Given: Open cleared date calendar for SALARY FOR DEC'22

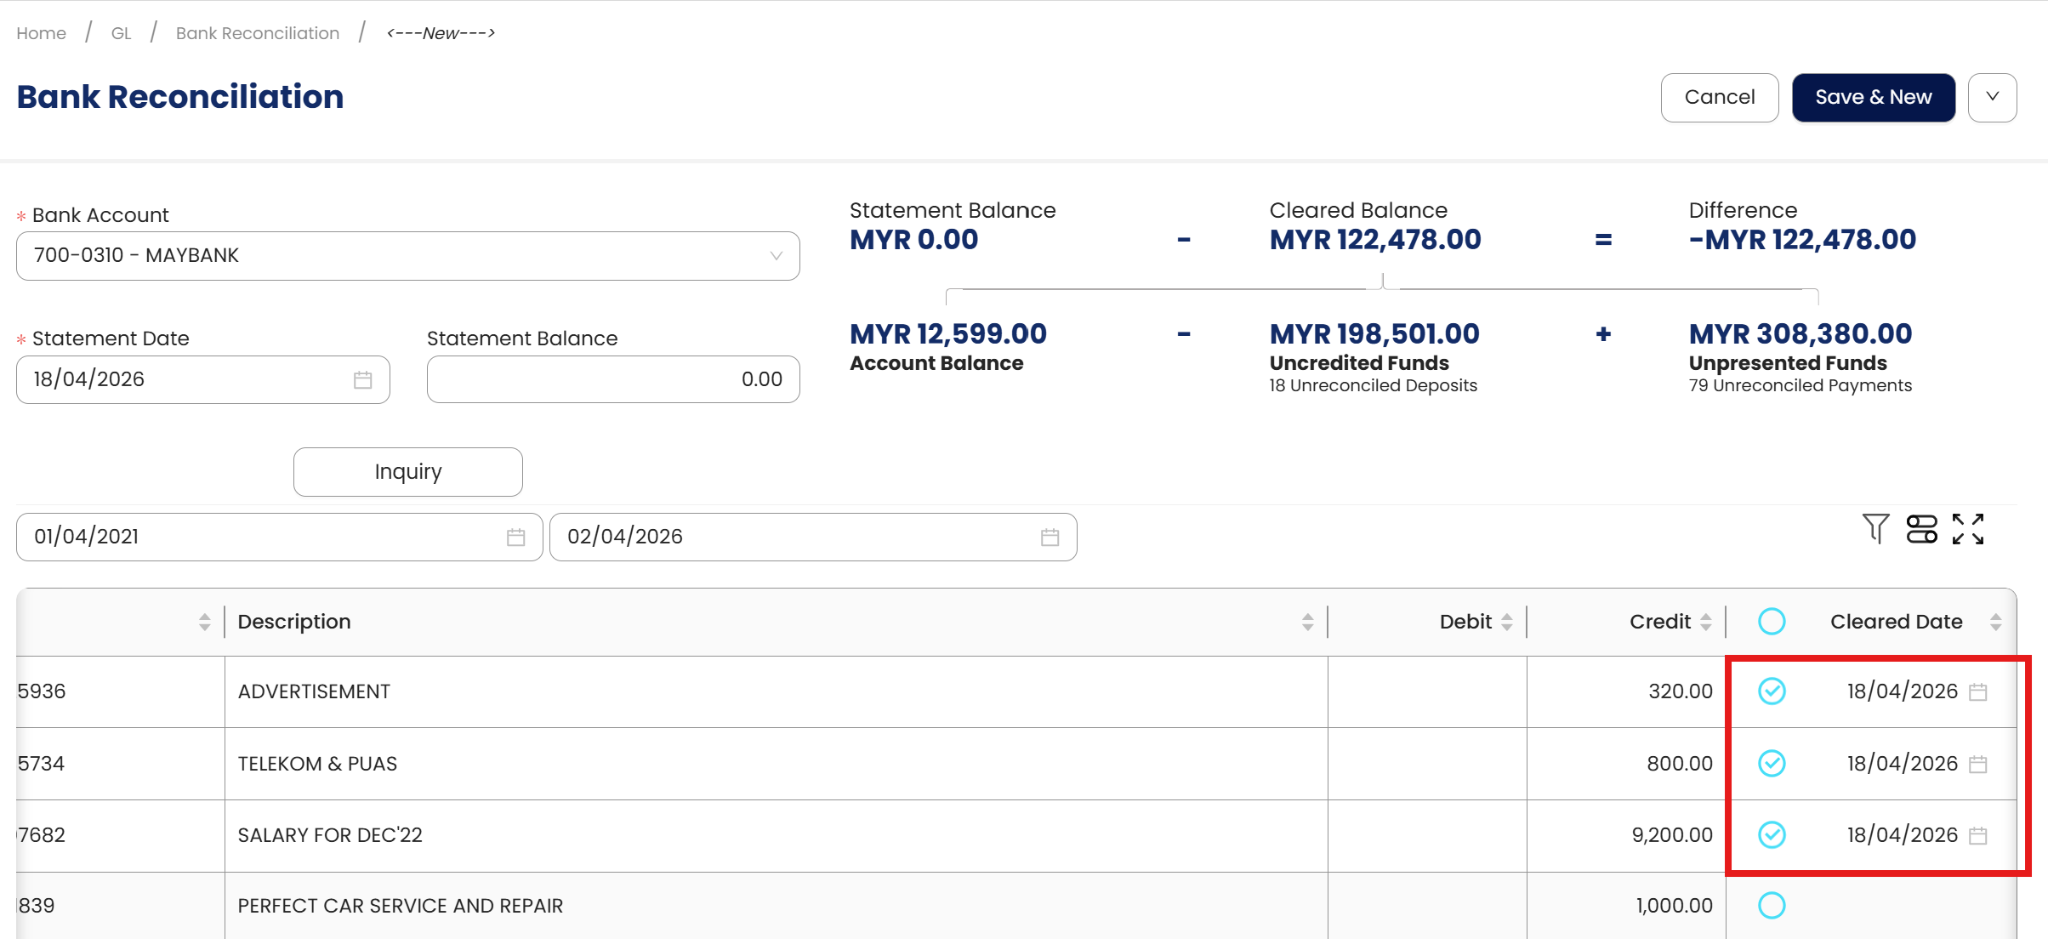Looking at the screenshot, I should (x=1978, y=835).
